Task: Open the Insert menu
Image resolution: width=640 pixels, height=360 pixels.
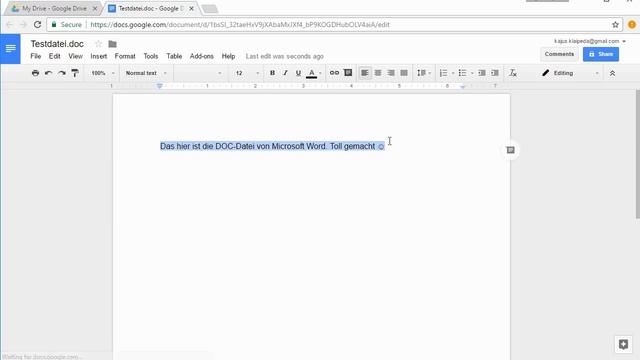Action: tap(99, 56)
